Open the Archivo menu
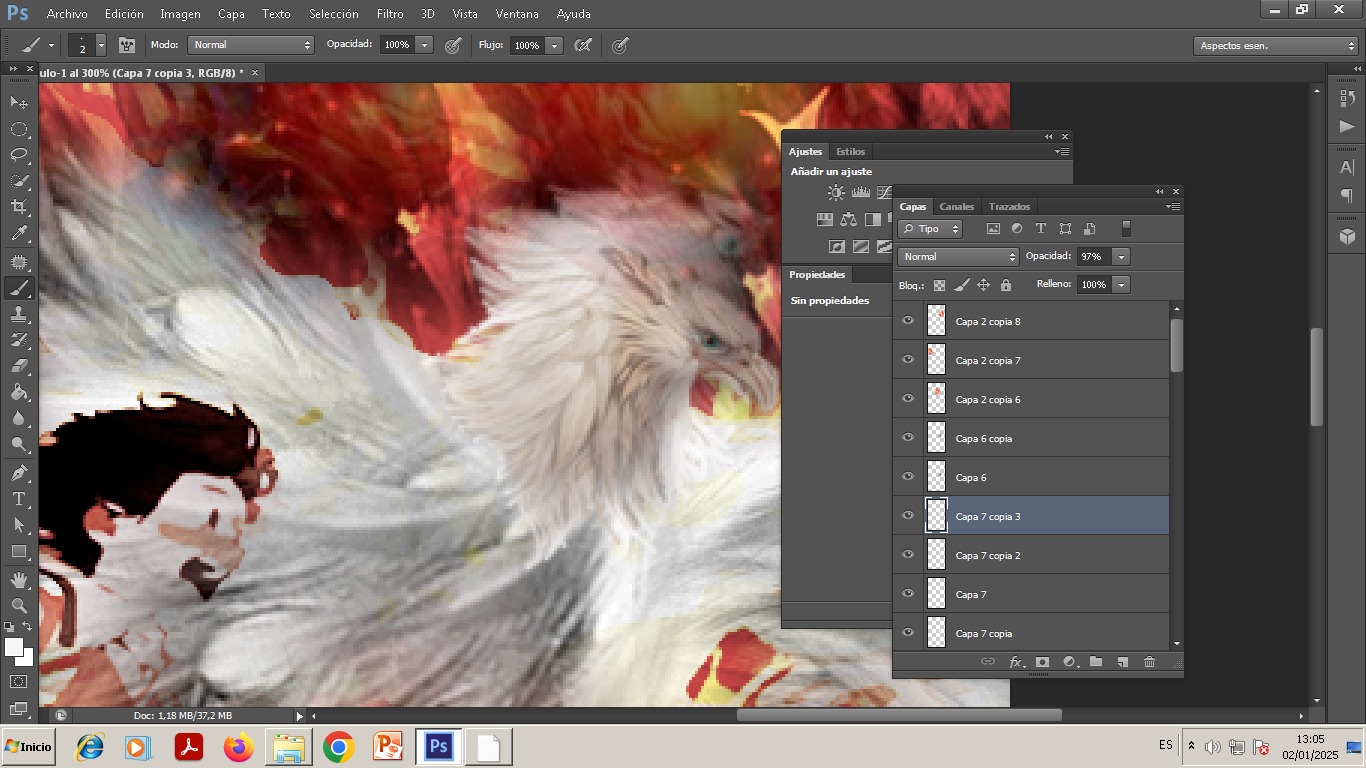The image size is (1366, 768). 67,14
